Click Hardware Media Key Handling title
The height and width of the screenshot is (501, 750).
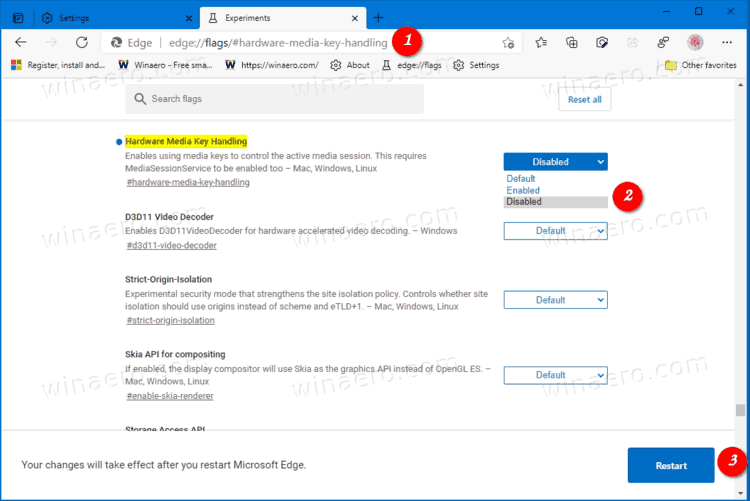[186, 141]
